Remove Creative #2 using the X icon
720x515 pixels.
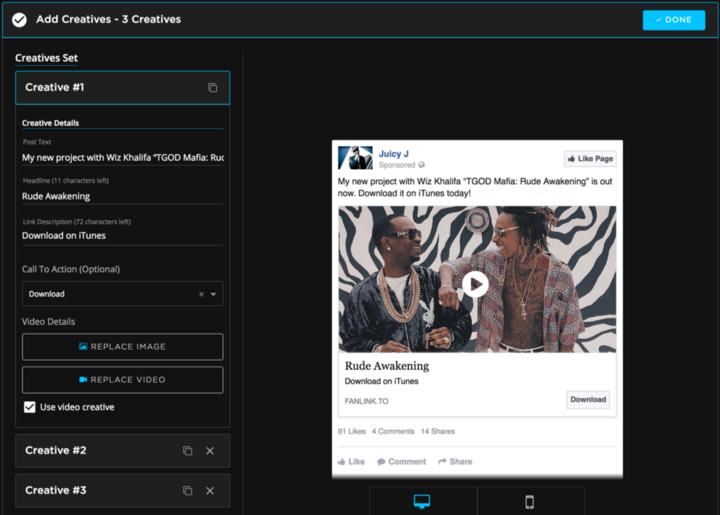210,451
